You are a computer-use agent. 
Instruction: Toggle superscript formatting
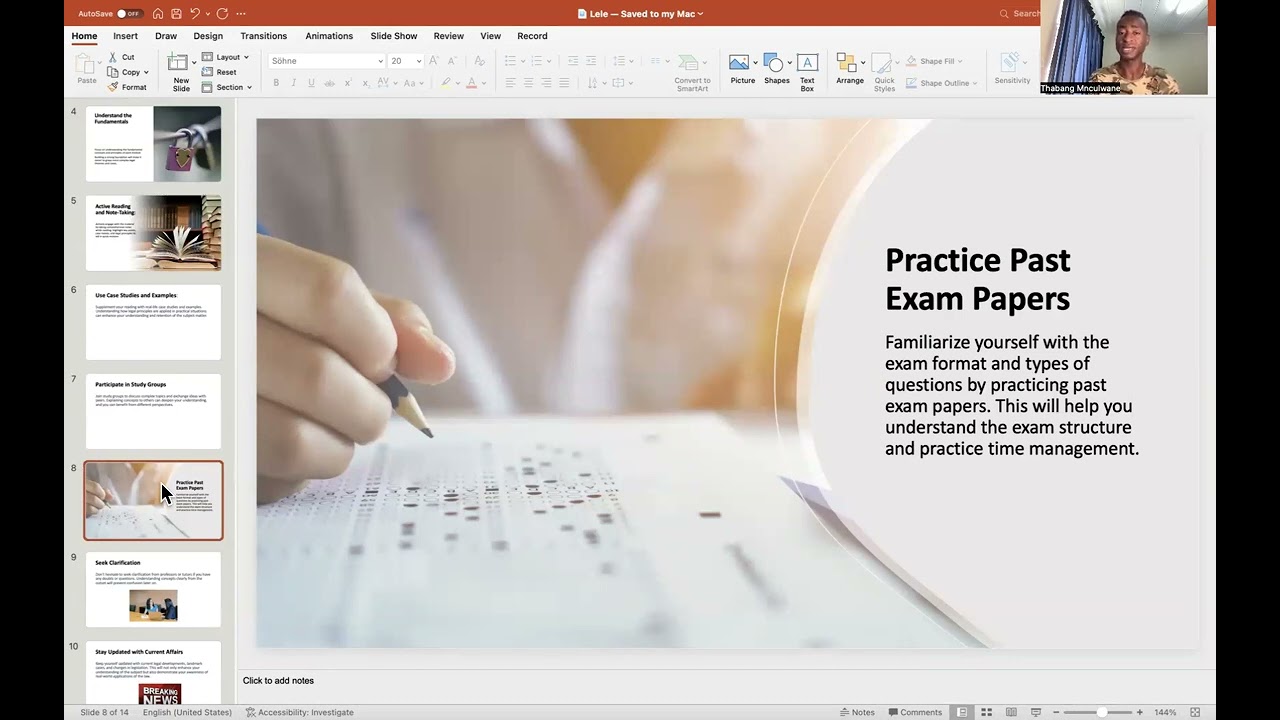point(349,83)
